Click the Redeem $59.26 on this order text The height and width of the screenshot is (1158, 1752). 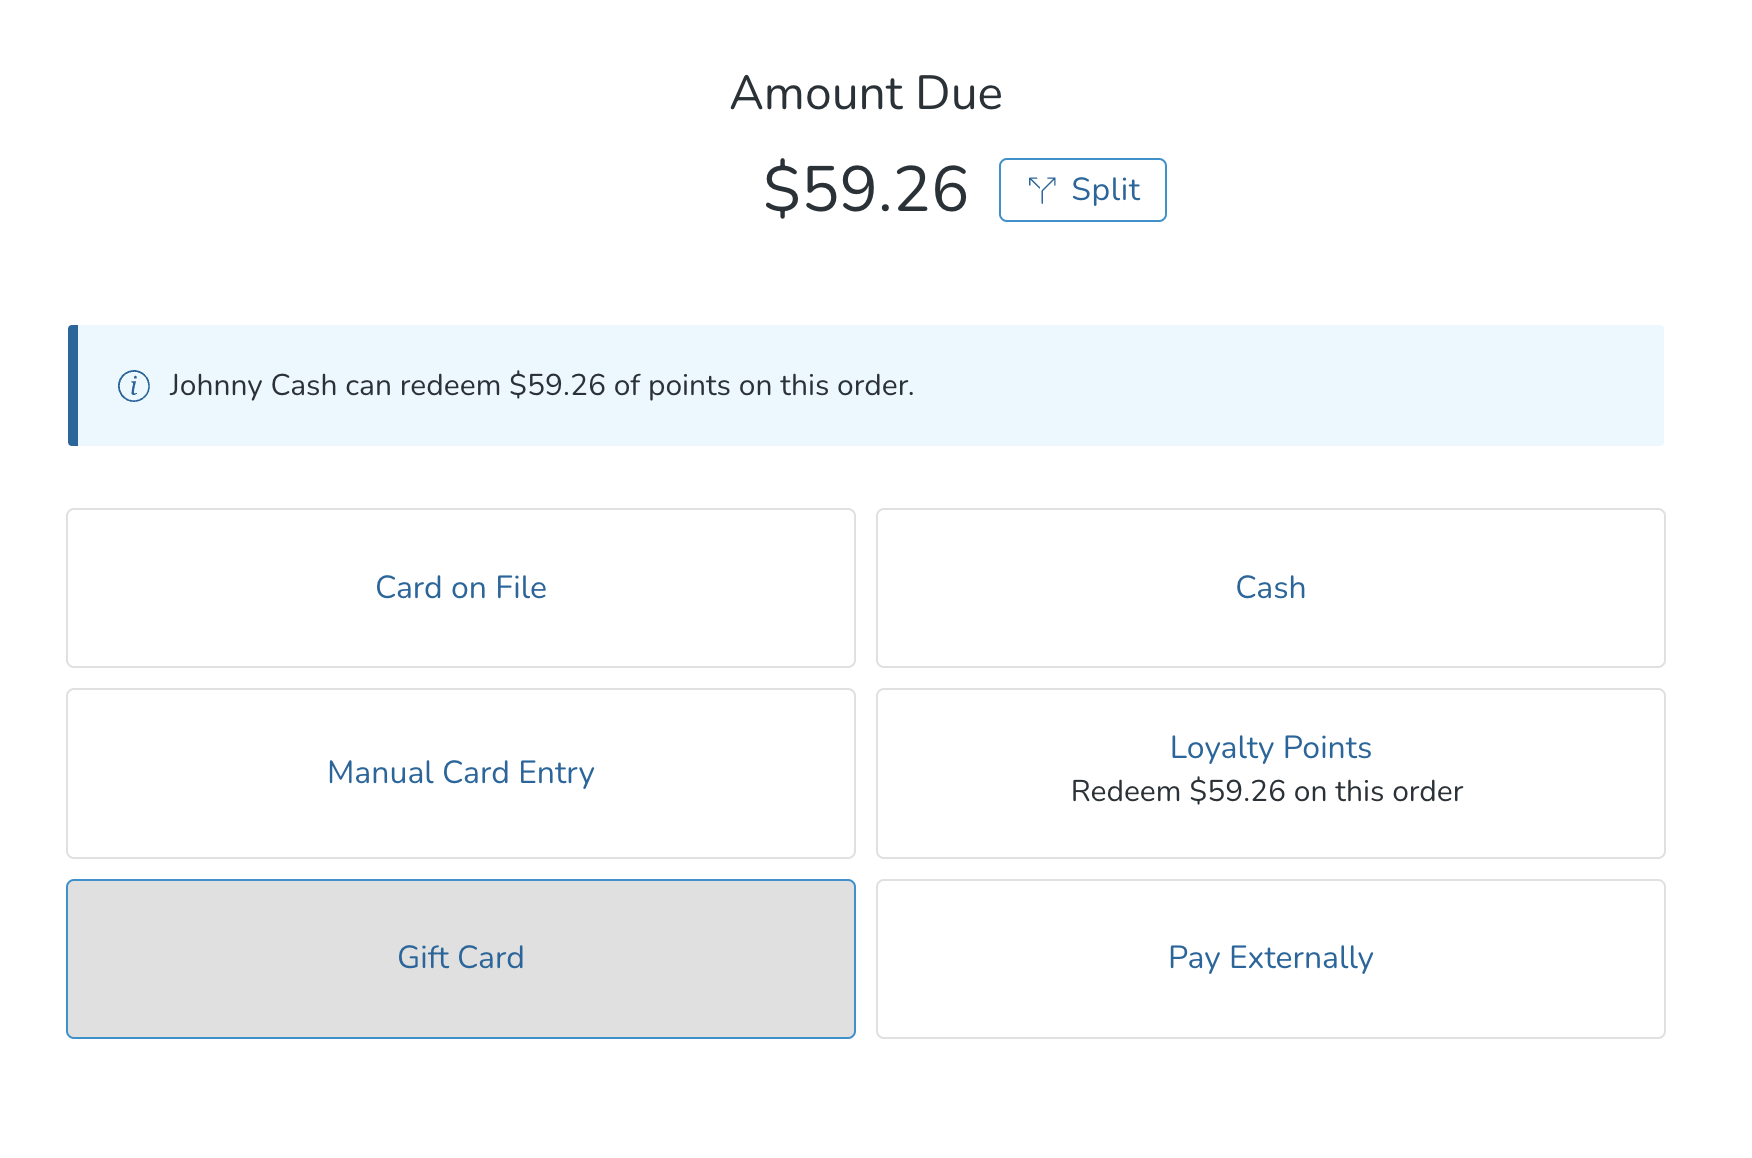pyautogui.click(x=1268, y=791)
